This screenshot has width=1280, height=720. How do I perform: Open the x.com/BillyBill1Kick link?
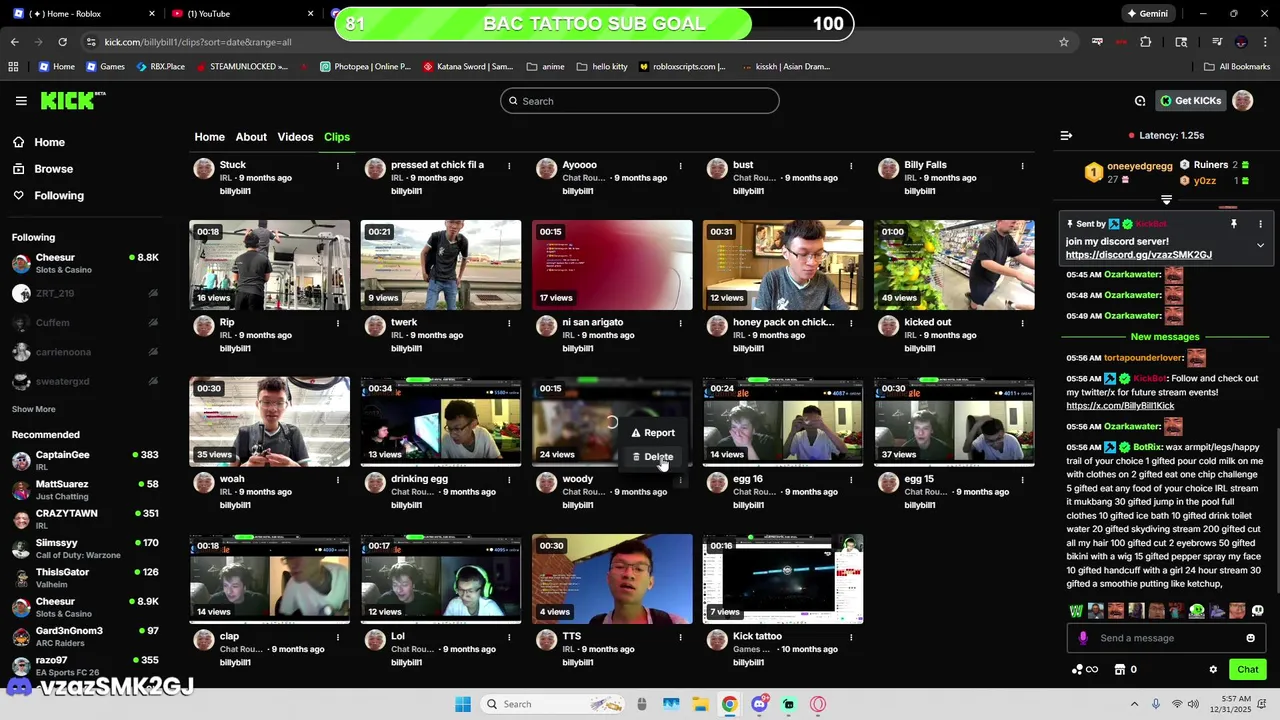(1120, 406)
